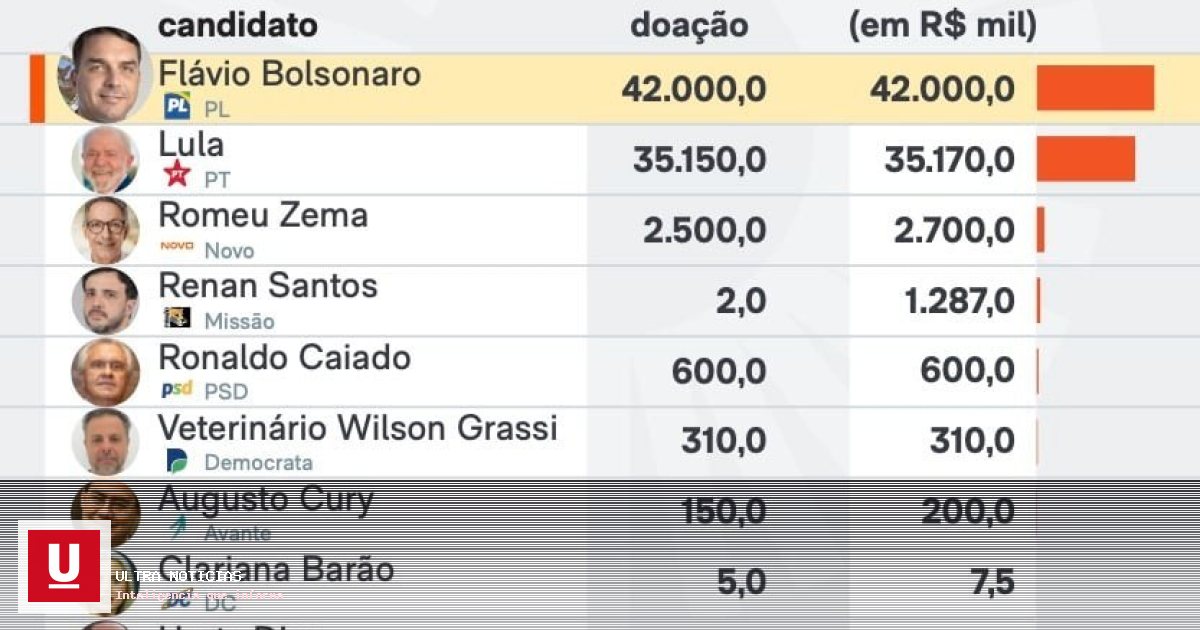1200x630 pixels.
Task: Click the red Ultra Notícias U logo
Action: pyautogui.click(x=64, y=566)
